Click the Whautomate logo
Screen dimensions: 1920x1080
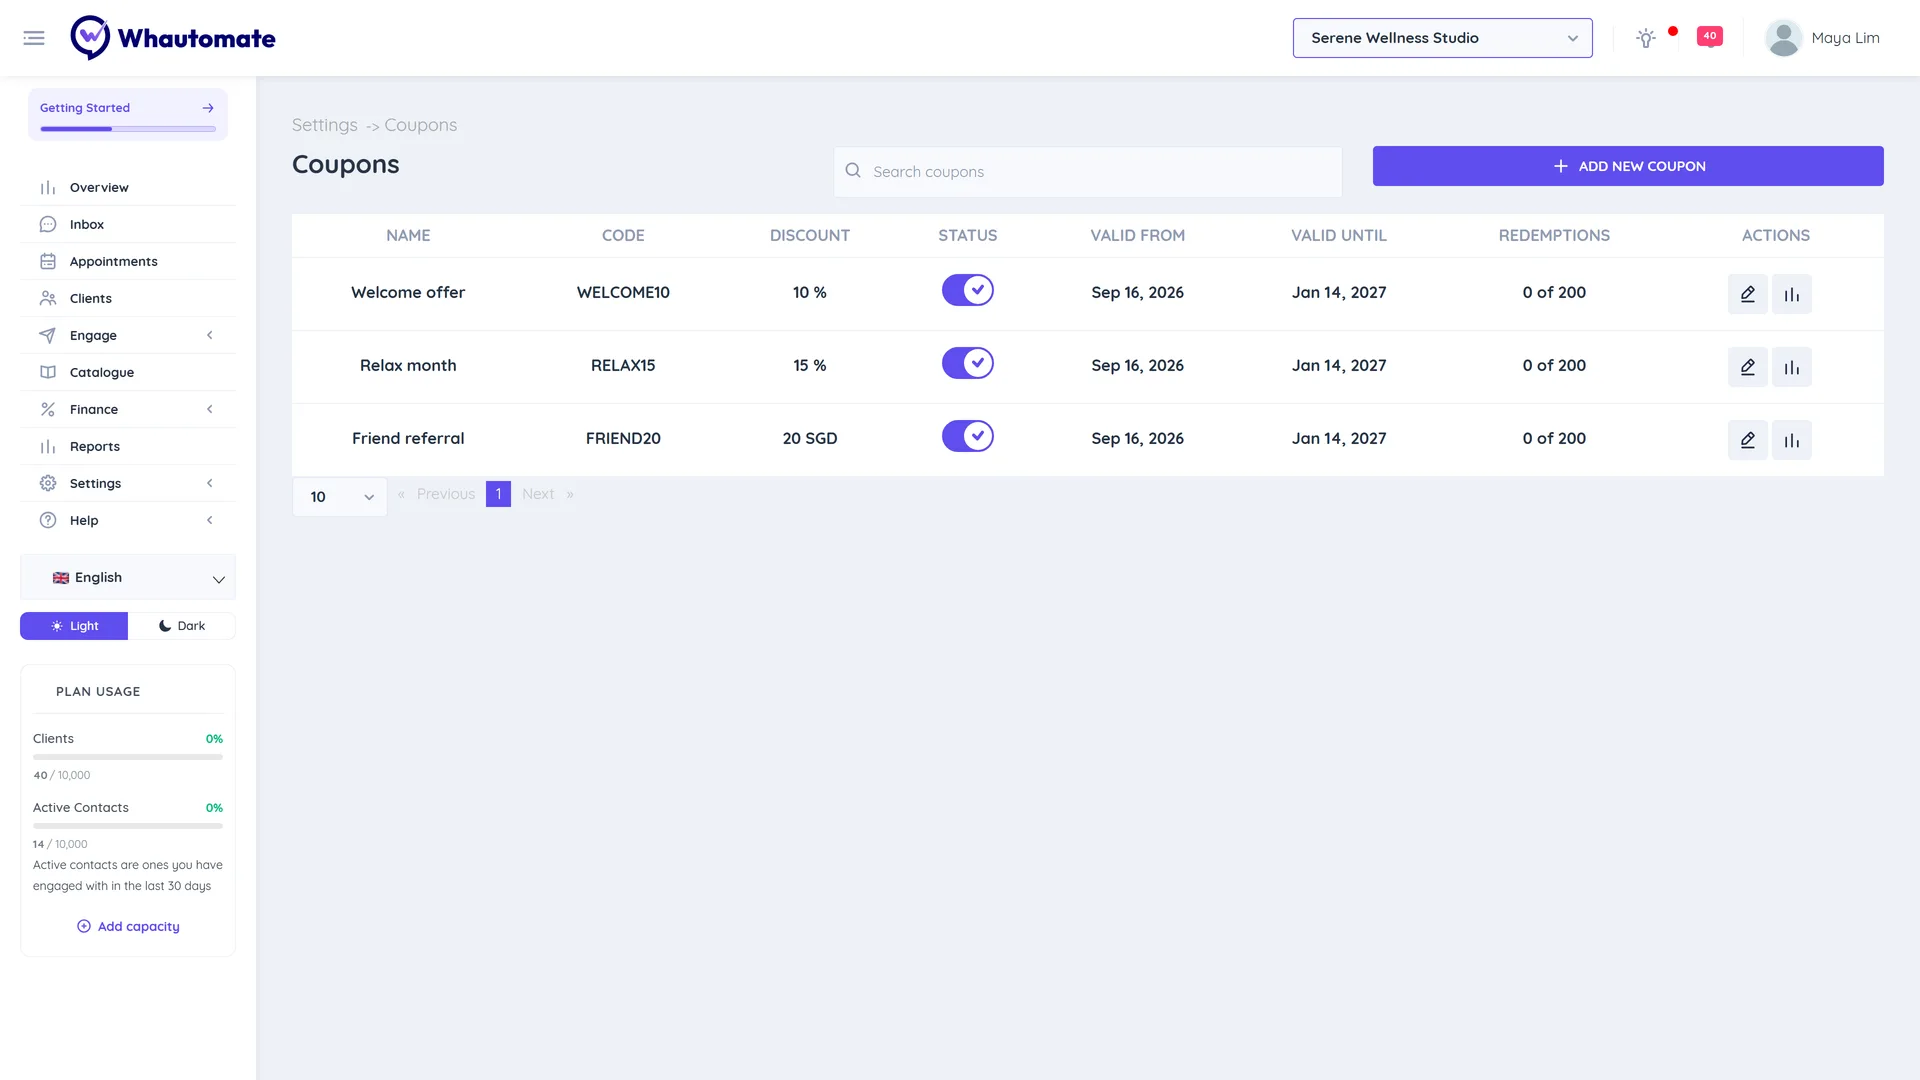pos(173,38)
